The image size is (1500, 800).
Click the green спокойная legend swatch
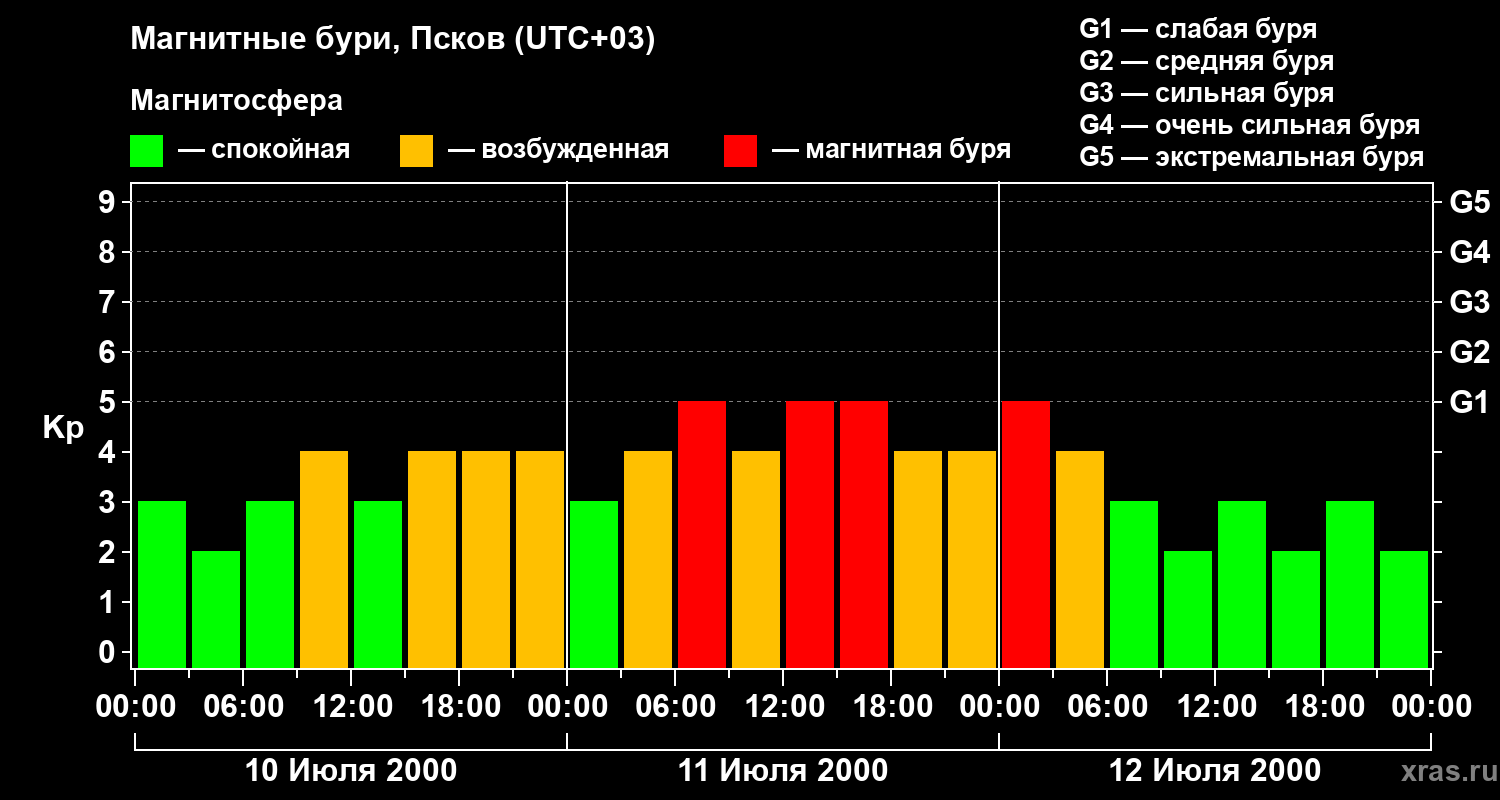146,151
